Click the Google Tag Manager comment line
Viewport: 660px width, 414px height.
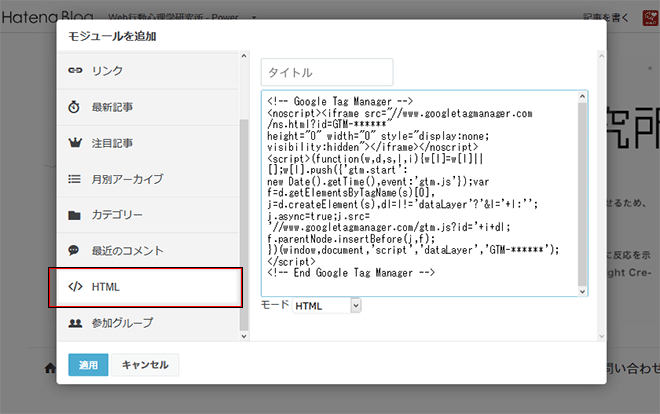pos(340,102)
